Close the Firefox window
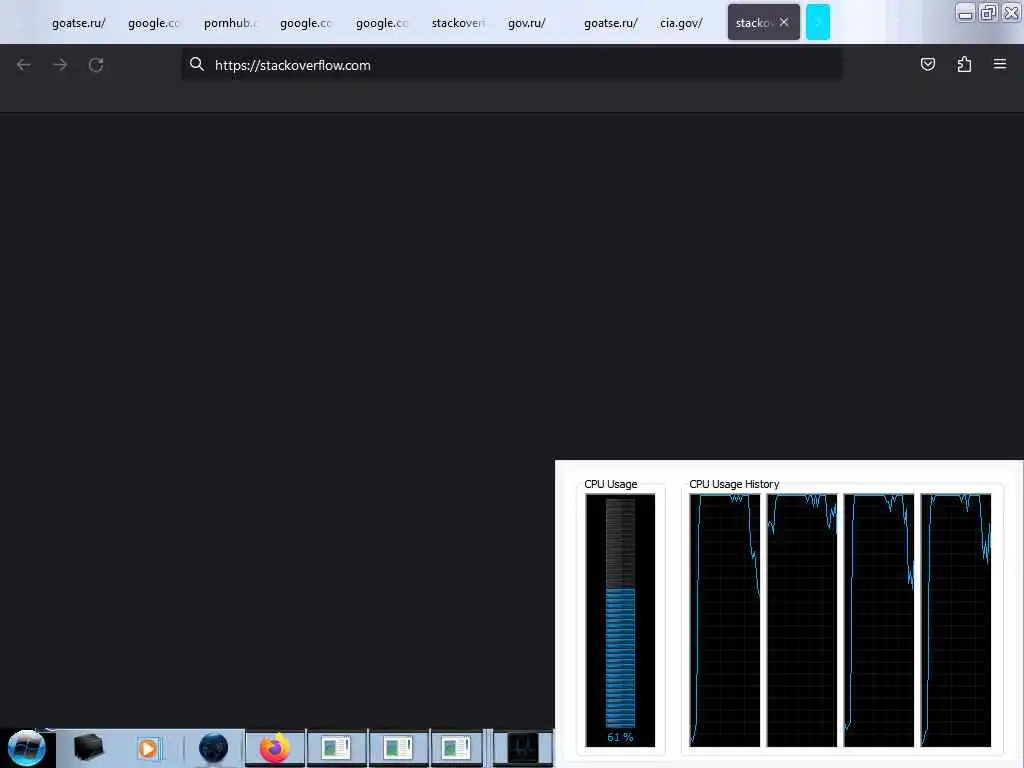 [1011, 12]
